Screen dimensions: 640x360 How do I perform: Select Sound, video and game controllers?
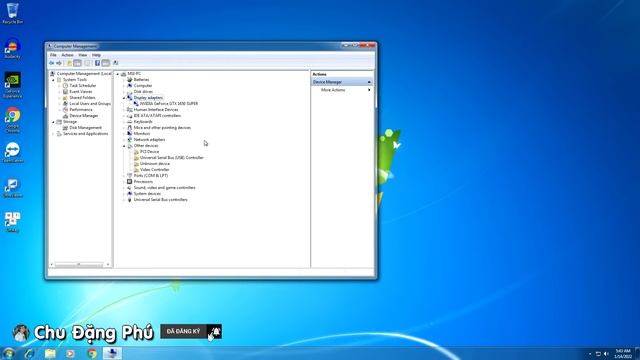[164, 188]
